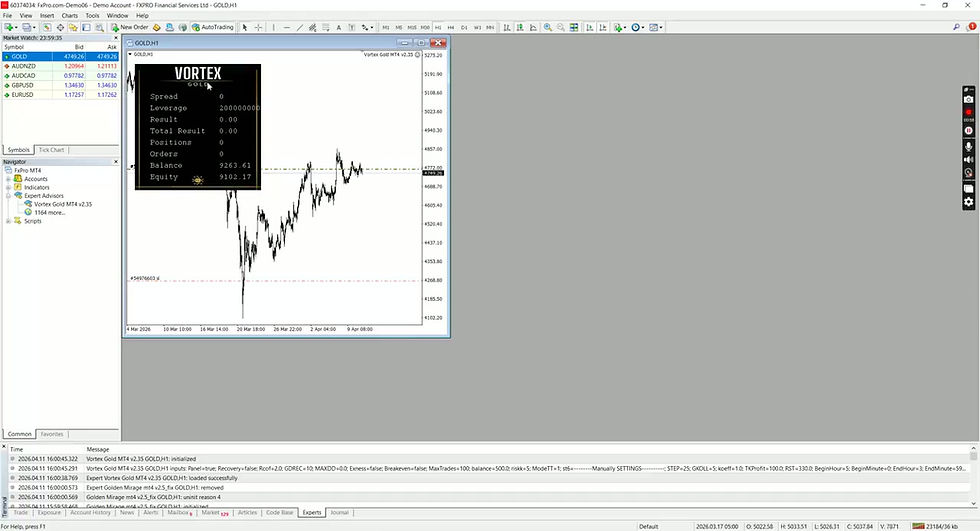Image resolution: width=980 pixels, height=531 pixels.
Task: Switch chart to D1 timeframe
Action: point(464,27)
